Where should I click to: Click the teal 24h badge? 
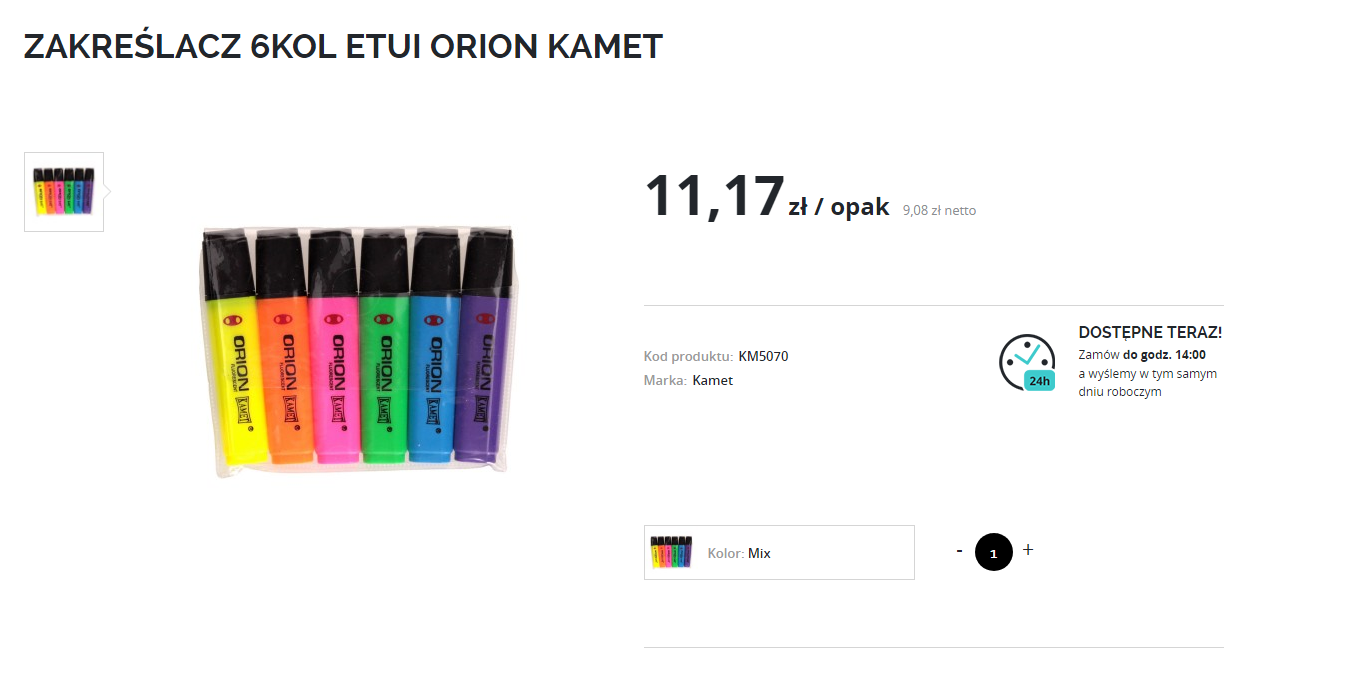pos(1039,381)
